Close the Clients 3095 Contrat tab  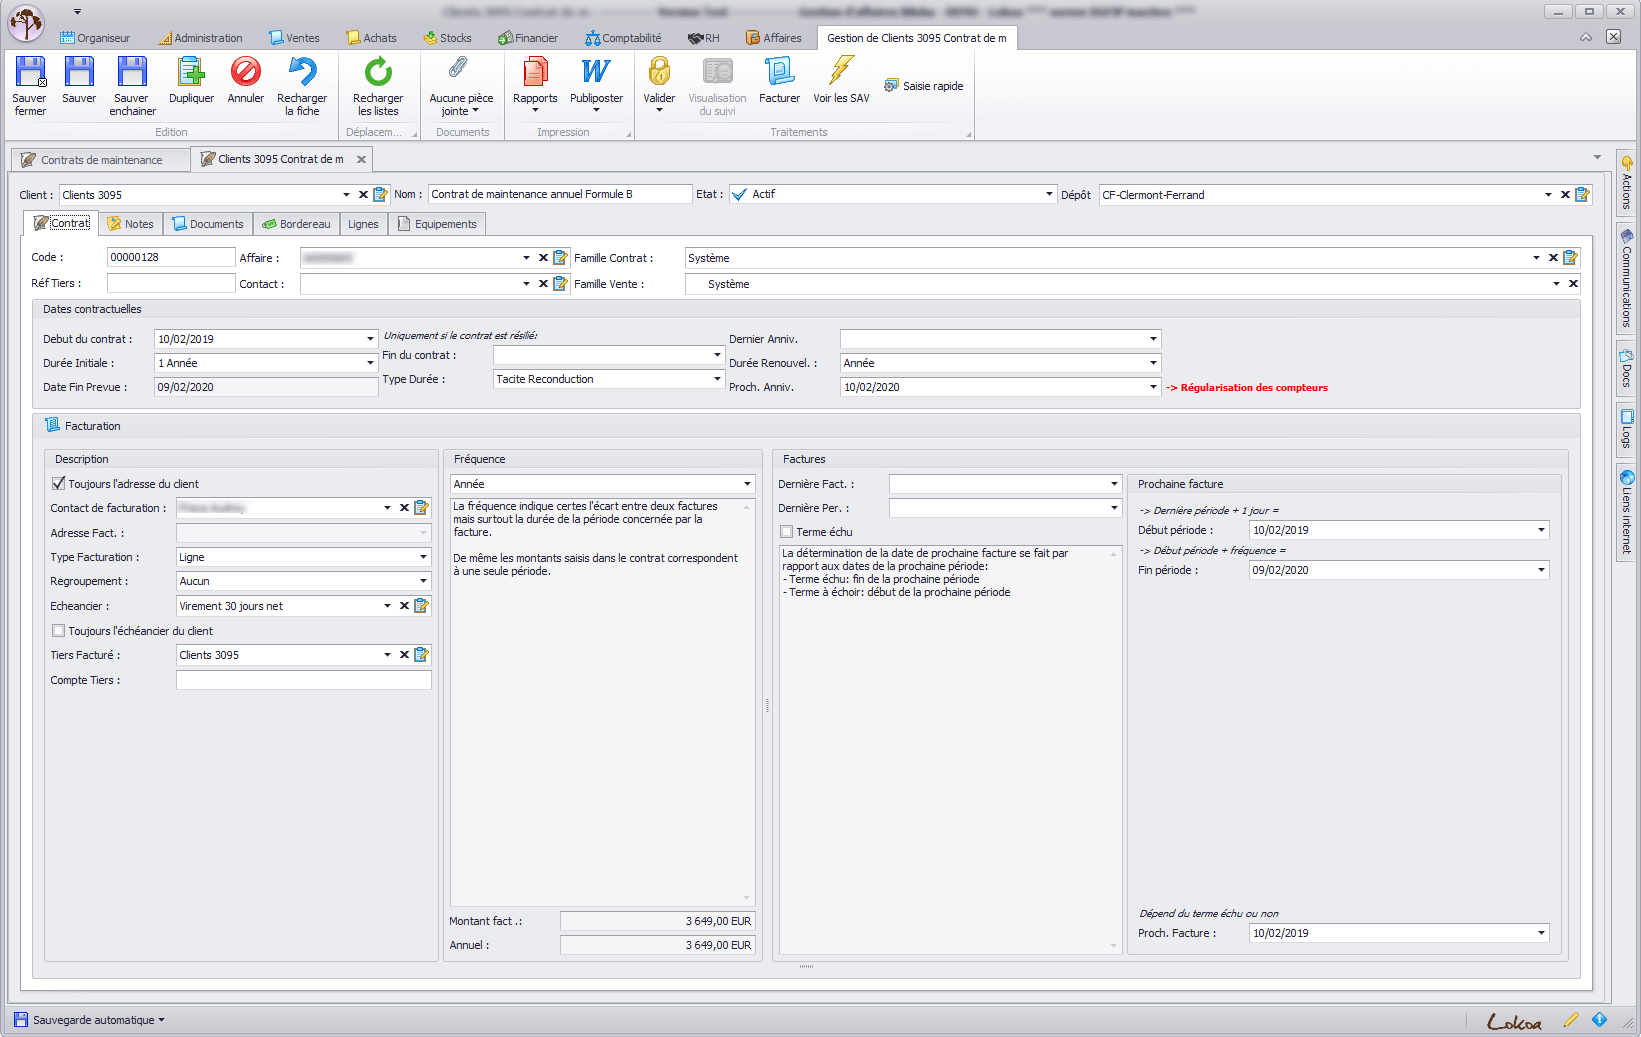click(361, 159)
